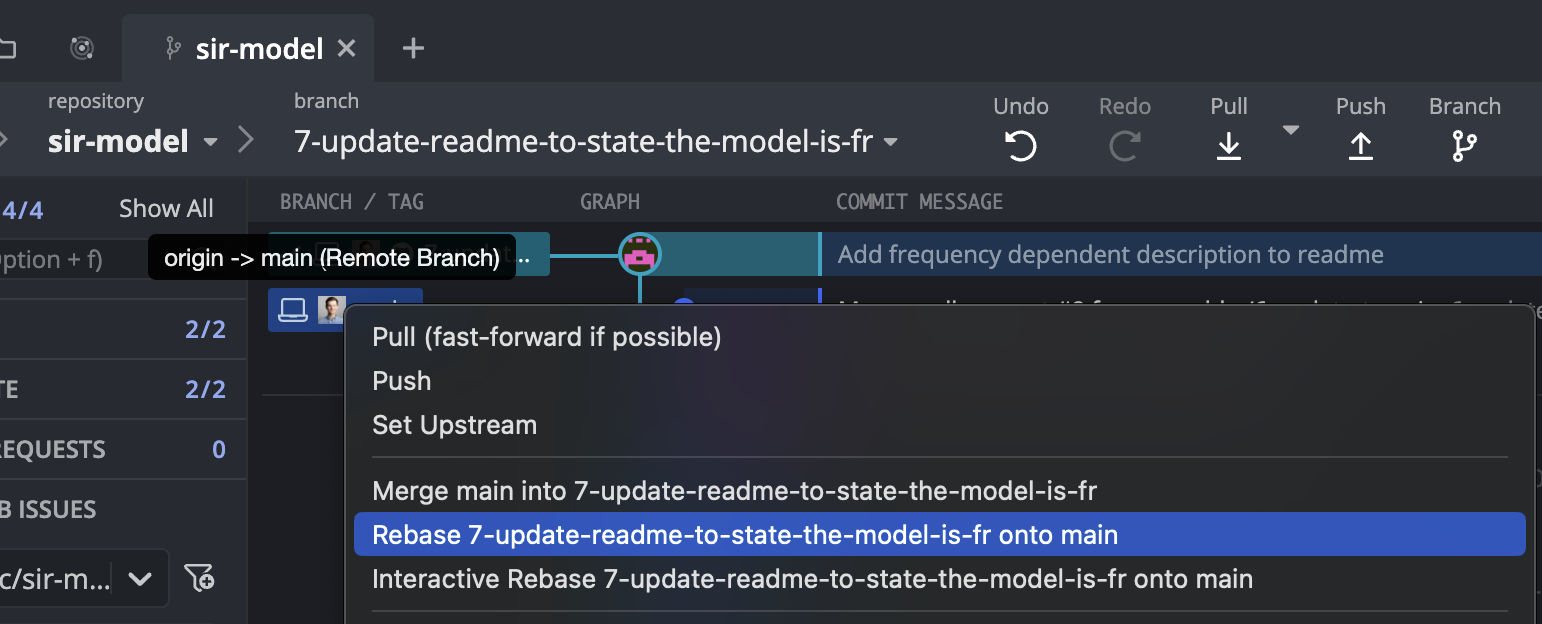The width and height of the screenshot is (1542, 624).
Task: Expand the issues repository selector chevron
Action: (x=140, y=578)
